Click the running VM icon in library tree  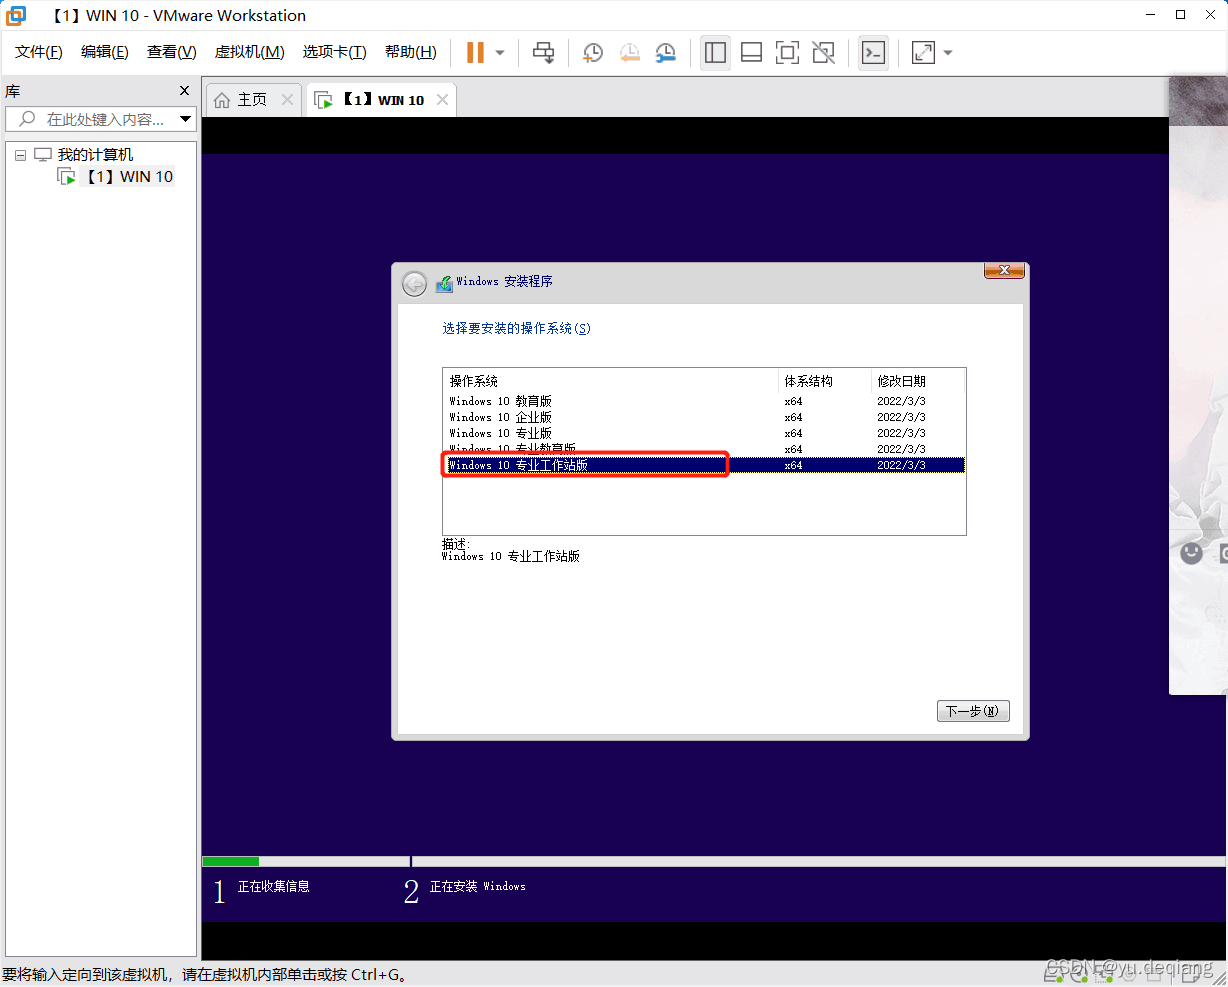(x=67, y=177)
